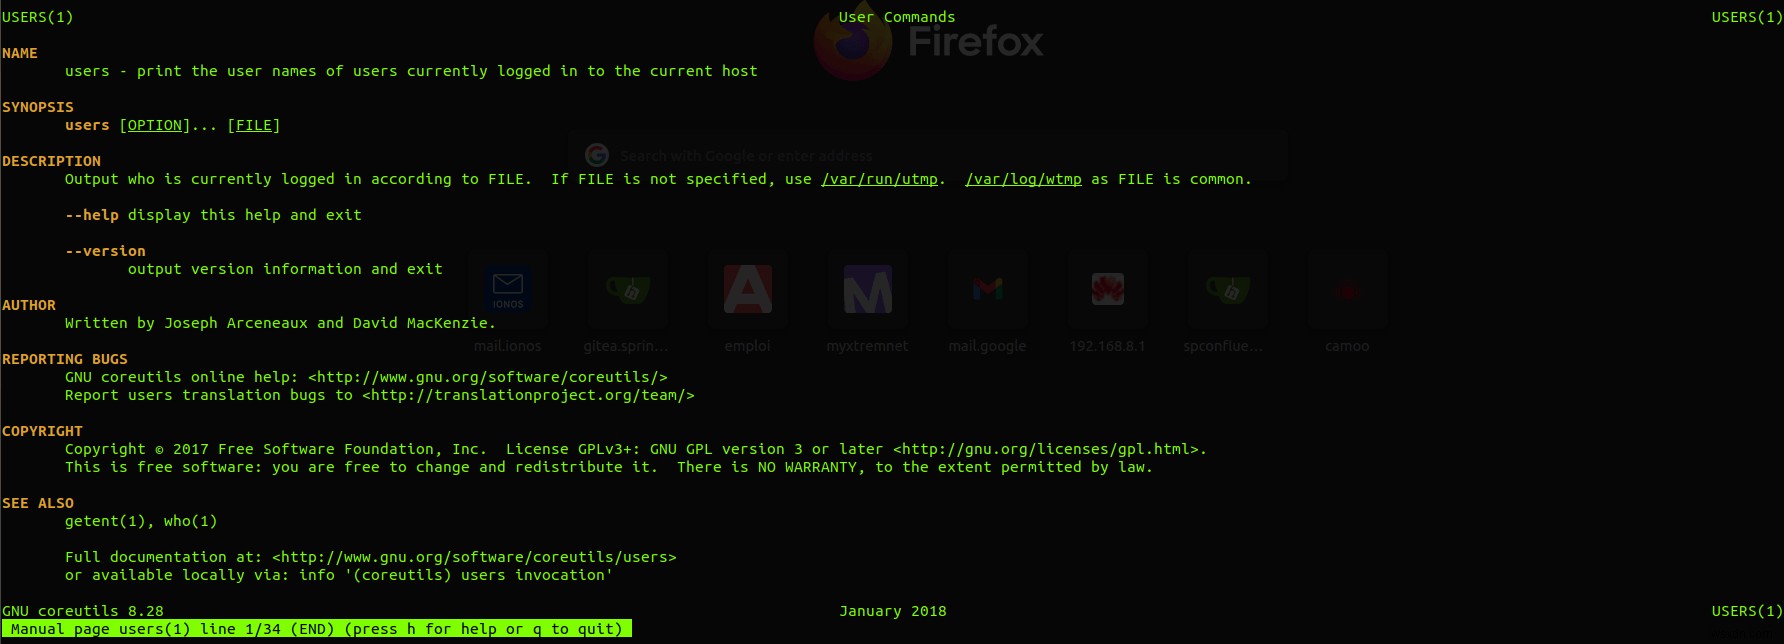Click the NAME section heading

coord(20,53)
